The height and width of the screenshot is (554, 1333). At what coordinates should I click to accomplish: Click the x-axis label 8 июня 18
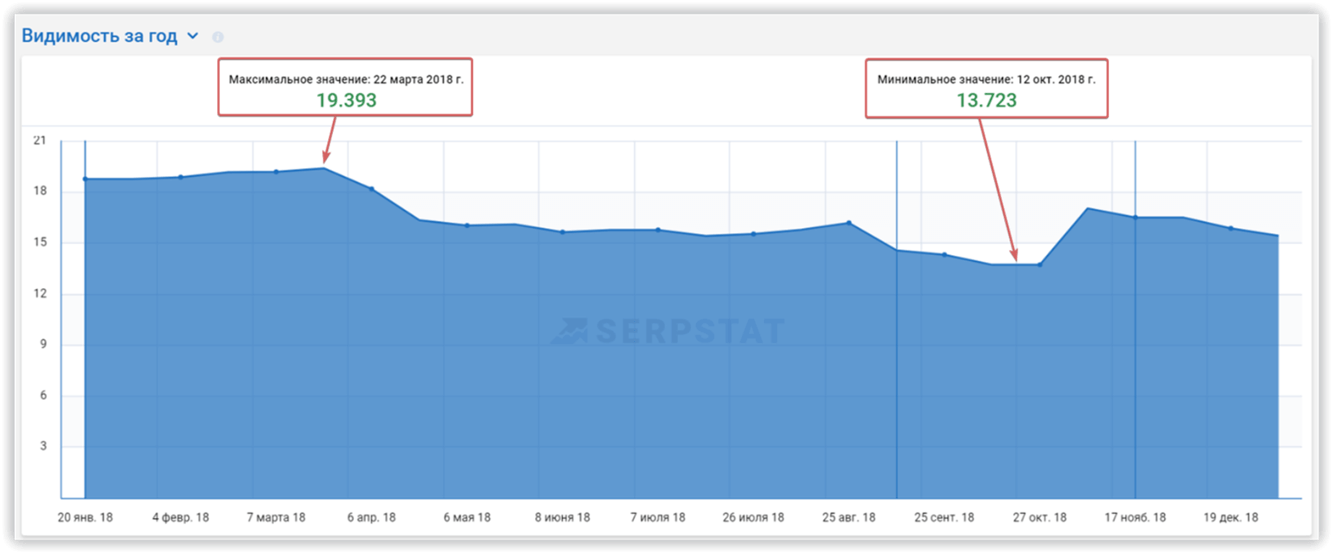562,518
